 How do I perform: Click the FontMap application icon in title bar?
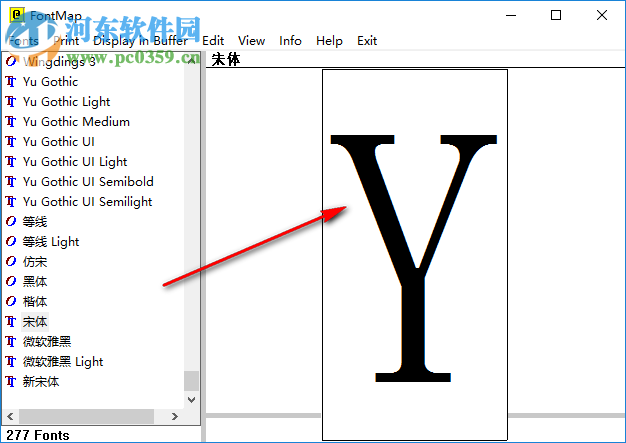[x=16, y=16]
